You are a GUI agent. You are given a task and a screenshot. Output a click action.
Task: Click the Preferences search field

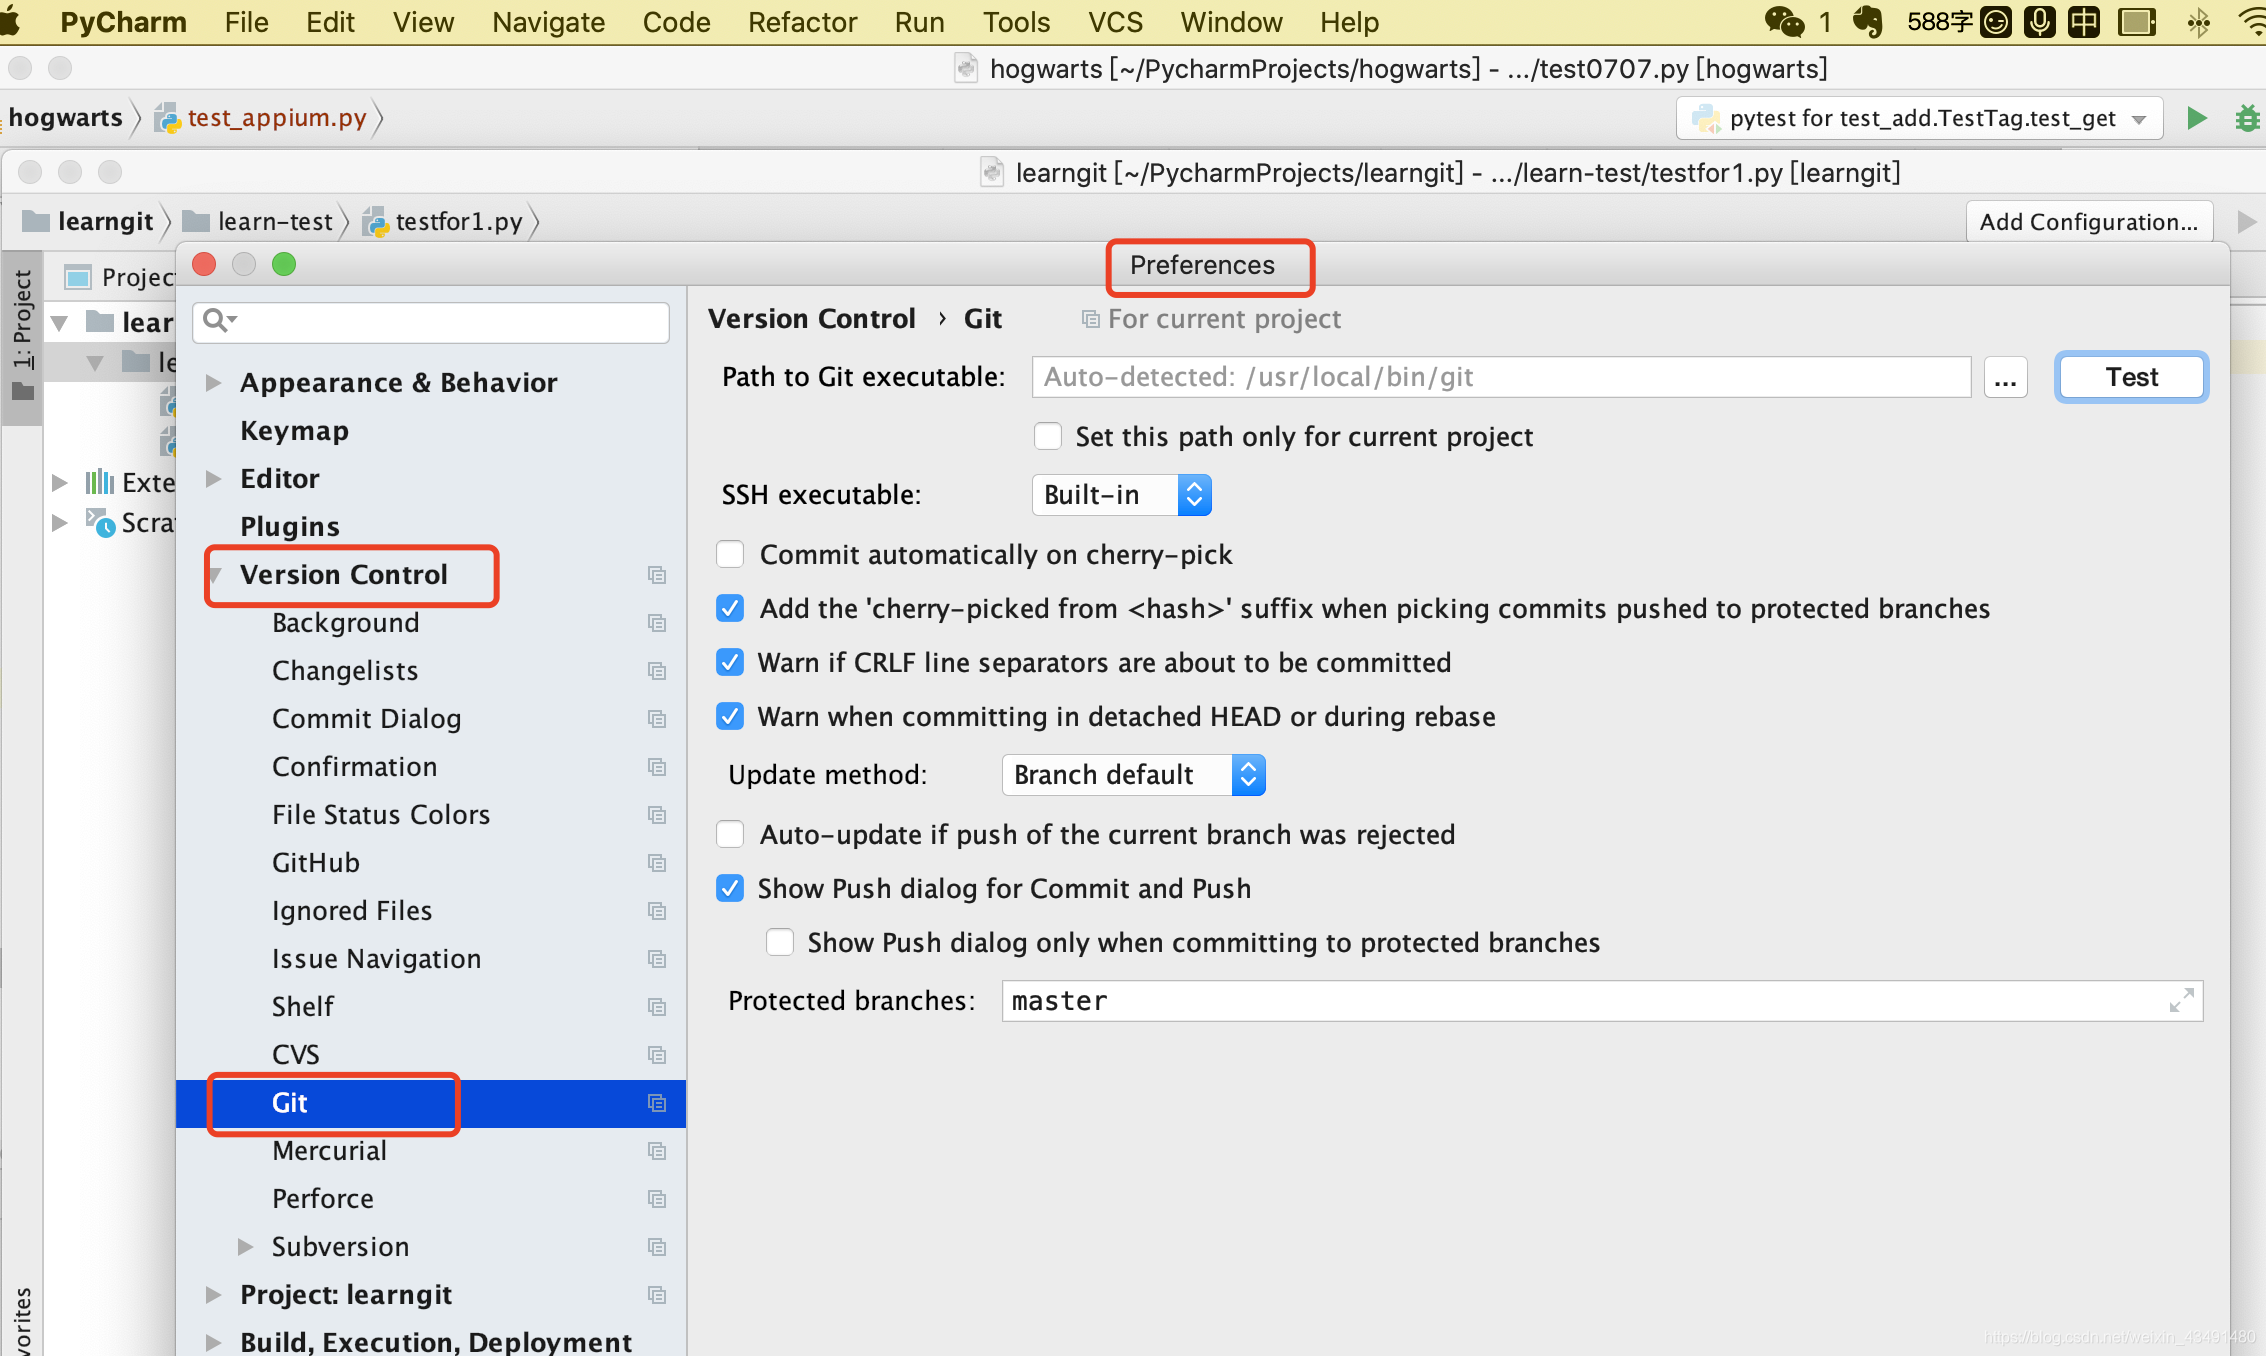pyautogui.click(x=431, y=321)
